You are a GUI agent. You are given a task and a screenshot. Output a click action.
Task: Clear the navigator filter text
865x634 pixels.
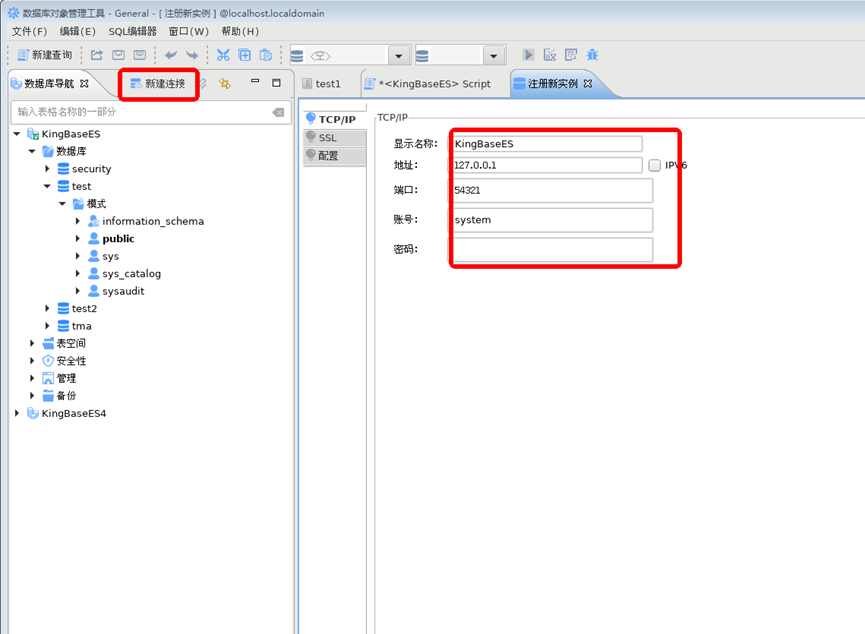coord(279,113)
